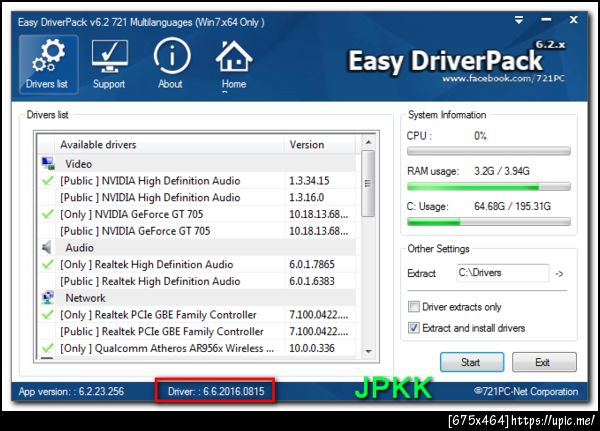Click version value 10.0.0.336

click(x=311, y=348)
